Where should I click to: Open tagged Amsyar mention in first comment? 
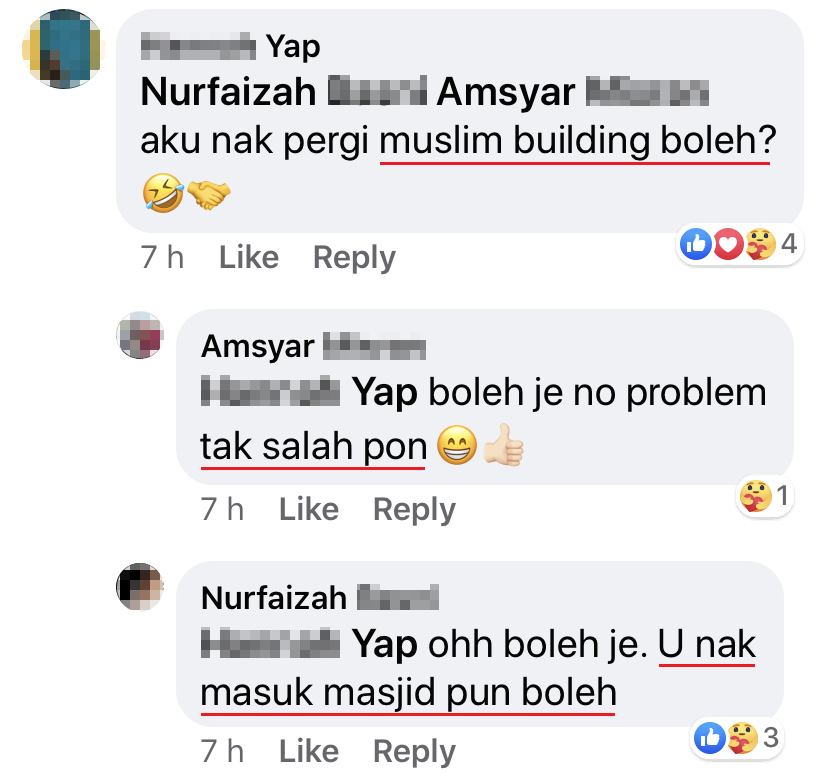572,92
